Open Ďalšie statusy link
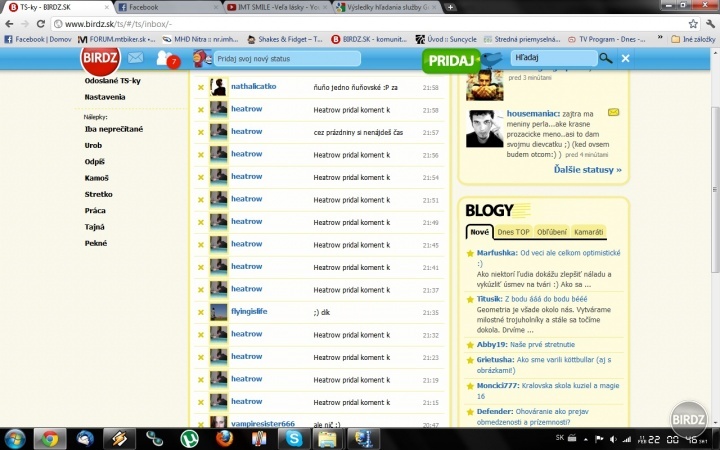 coord(587,170)
